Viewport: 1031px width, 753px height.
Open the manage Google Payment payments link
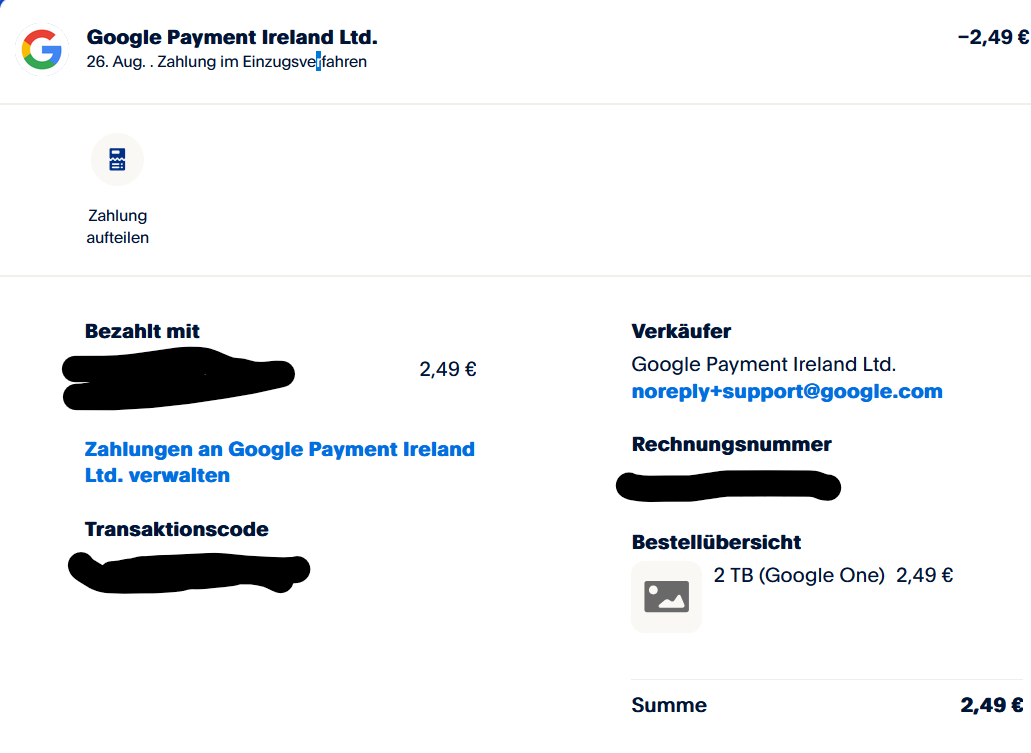click(279, 462)
